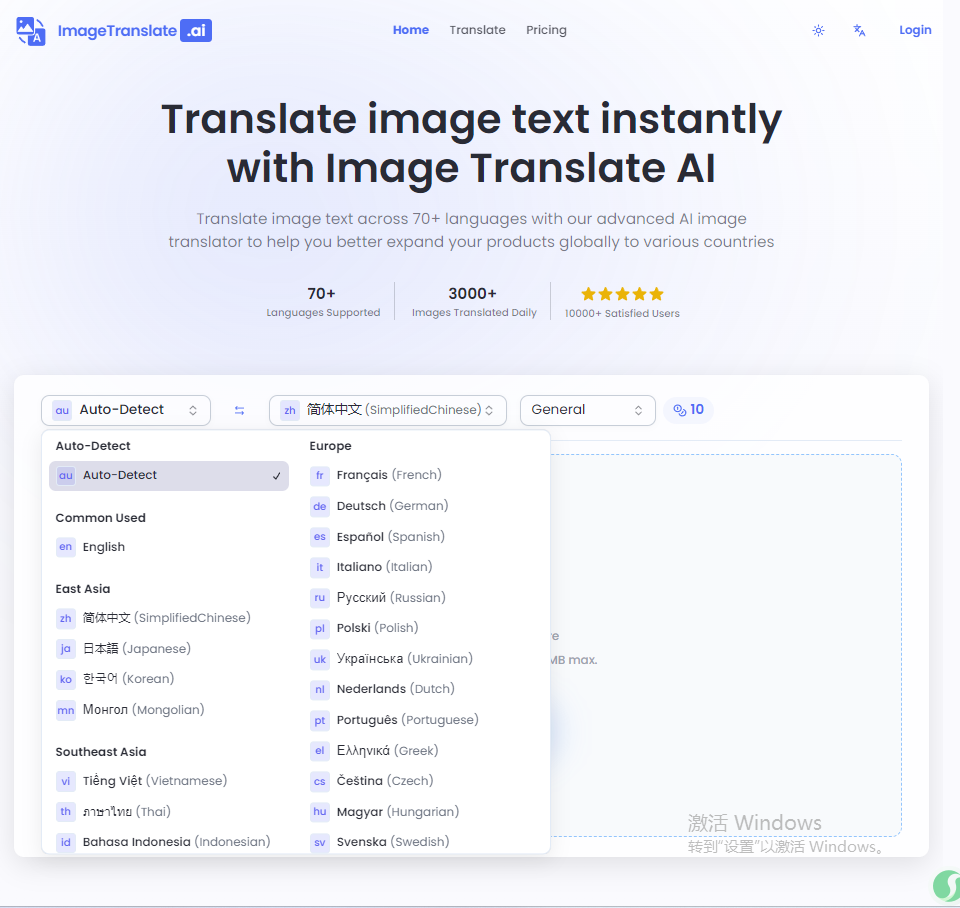960x908 pixels.
Task: Select Italiano (Italian)
Action: coord(422,567)
